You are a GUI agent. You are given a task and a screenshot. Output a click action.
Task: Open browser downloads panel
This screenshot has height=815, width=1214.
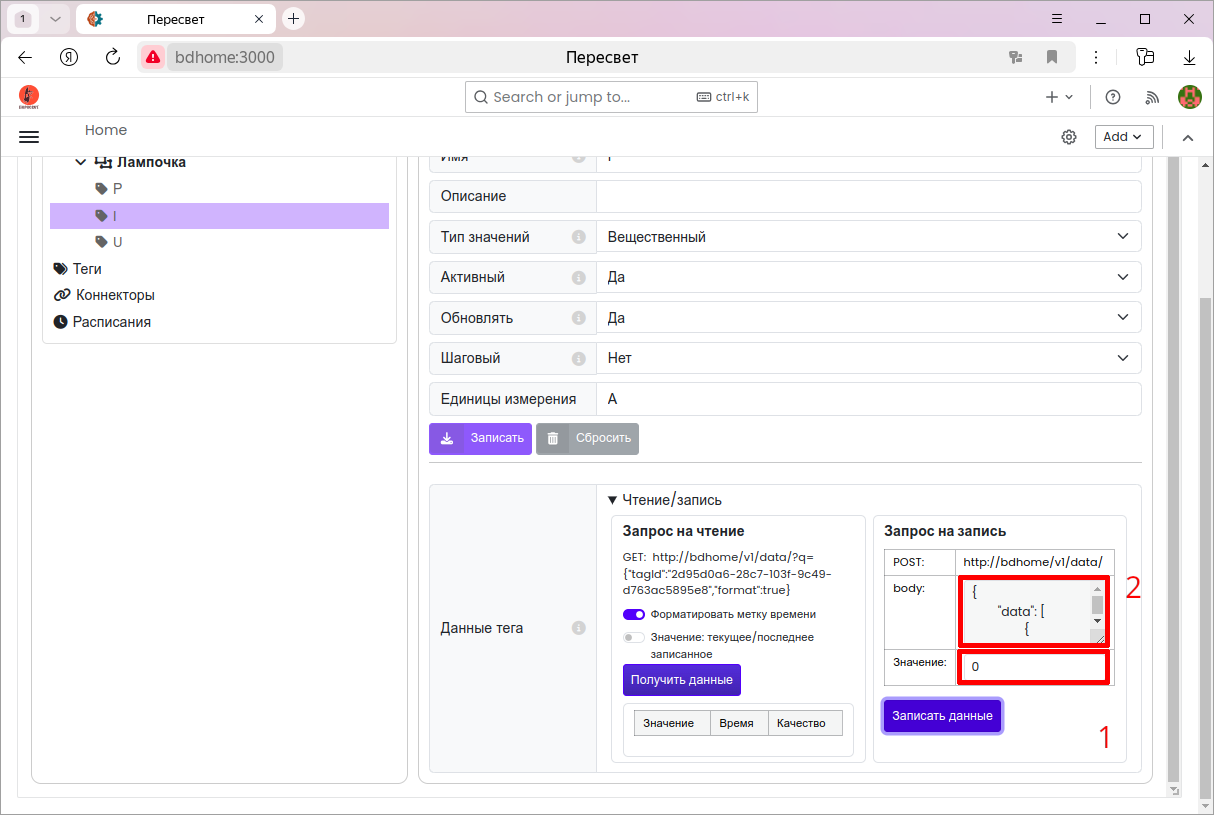[x=1189, y=57]
